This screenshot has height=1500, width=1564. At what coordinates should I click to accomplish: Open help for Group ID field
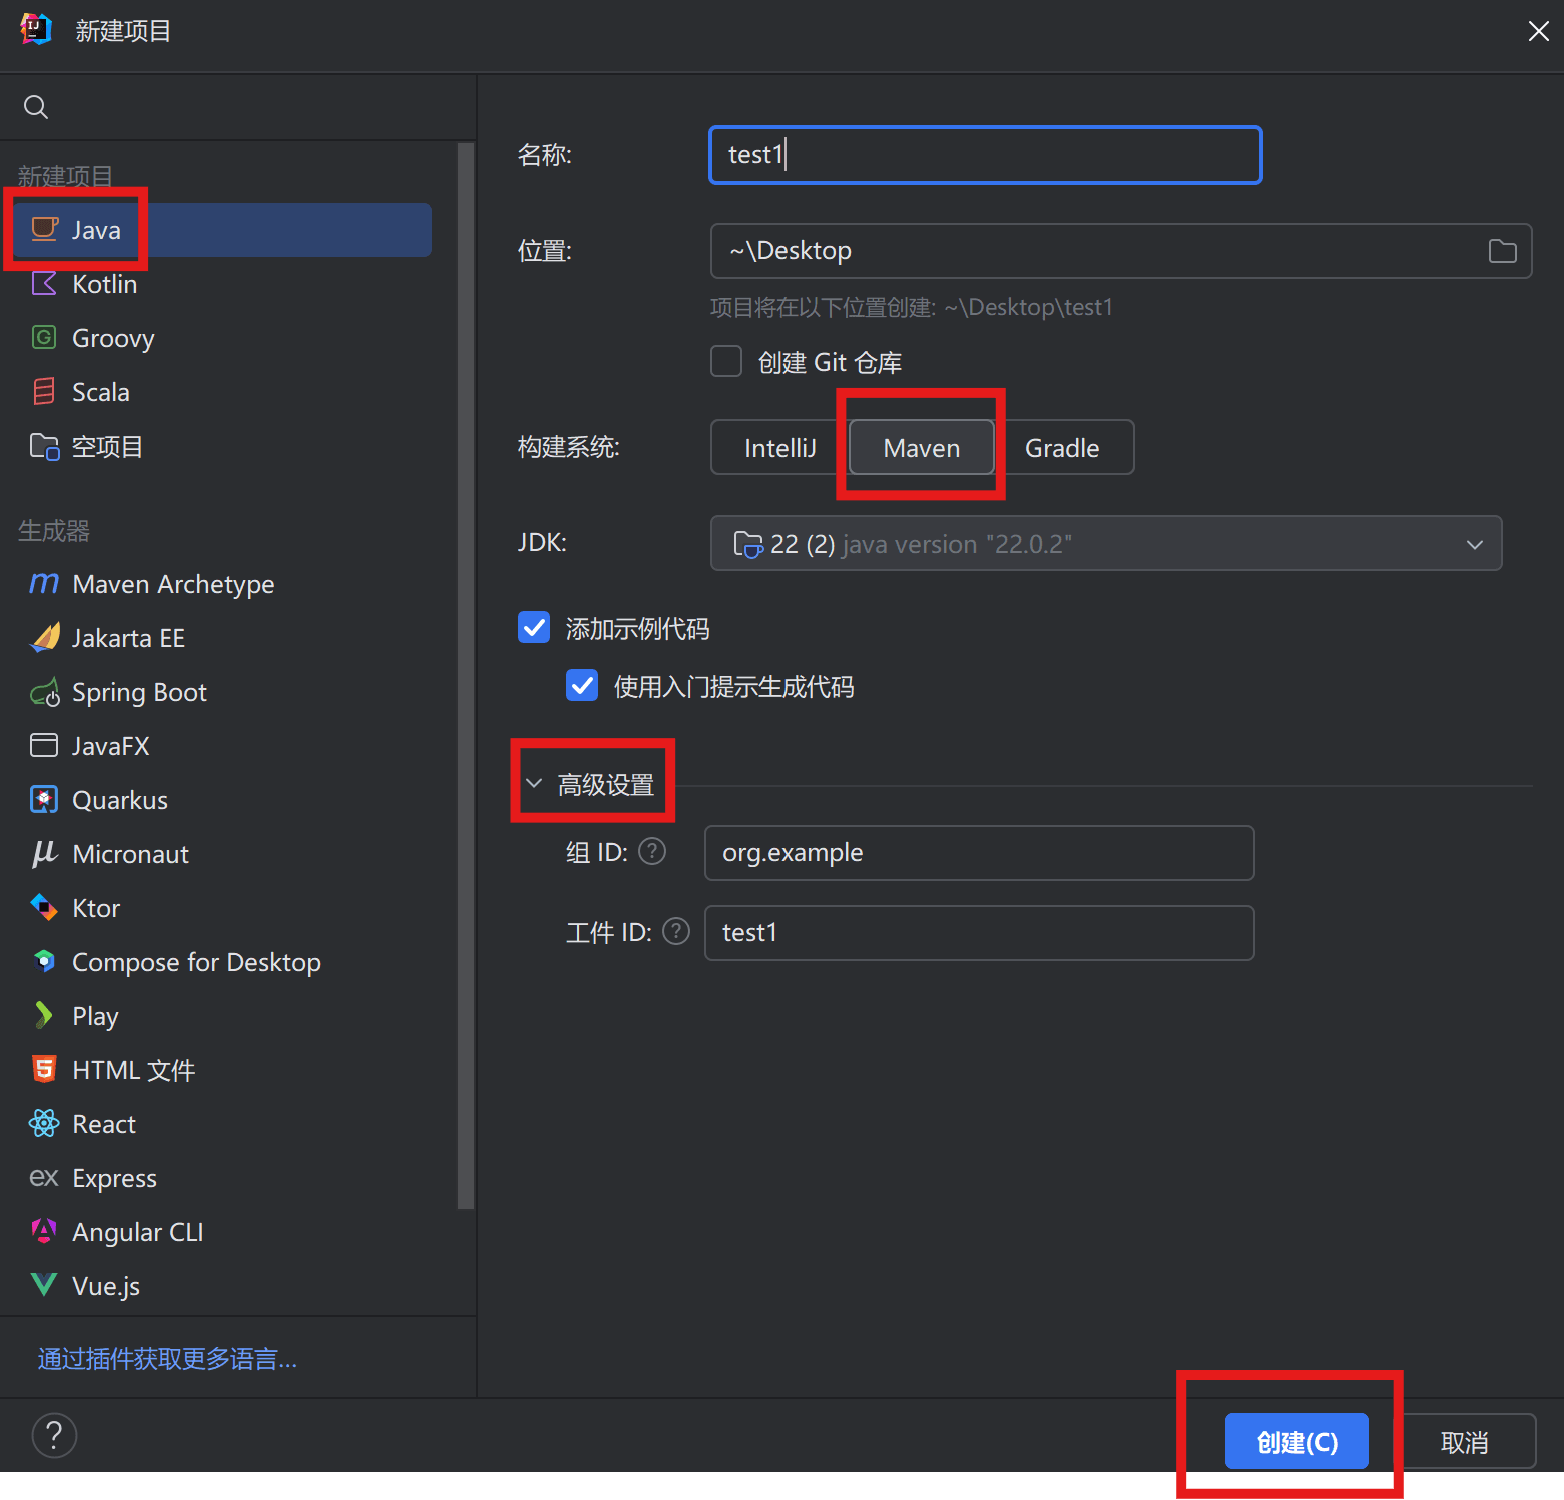pos(652,851)
